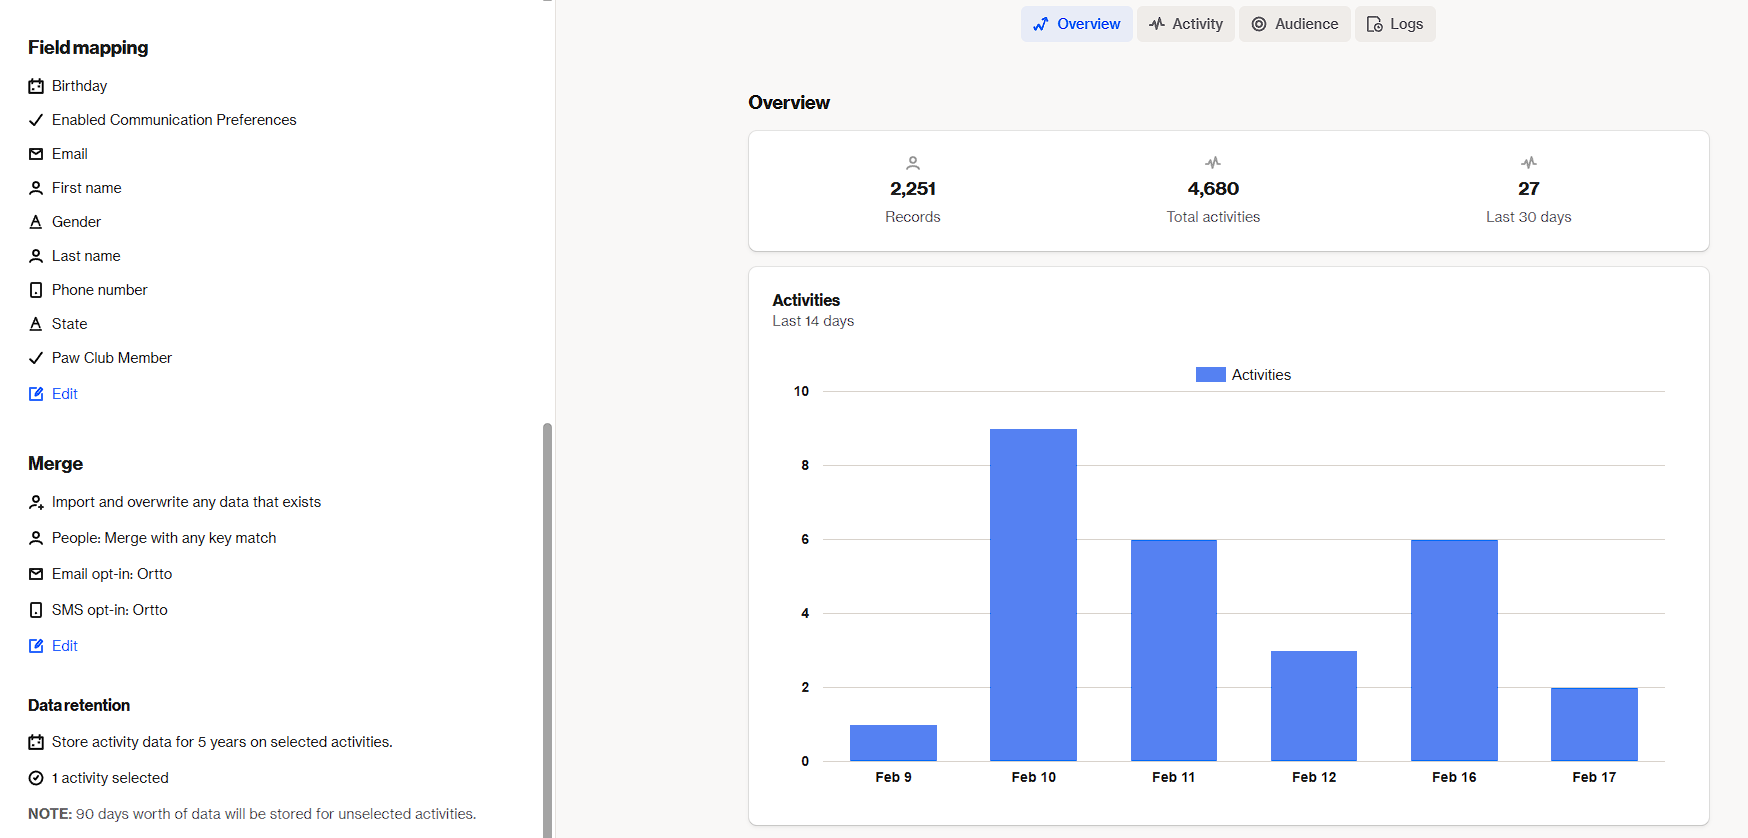
Task: Click the Gender text field icon
Action: point(36,222)
